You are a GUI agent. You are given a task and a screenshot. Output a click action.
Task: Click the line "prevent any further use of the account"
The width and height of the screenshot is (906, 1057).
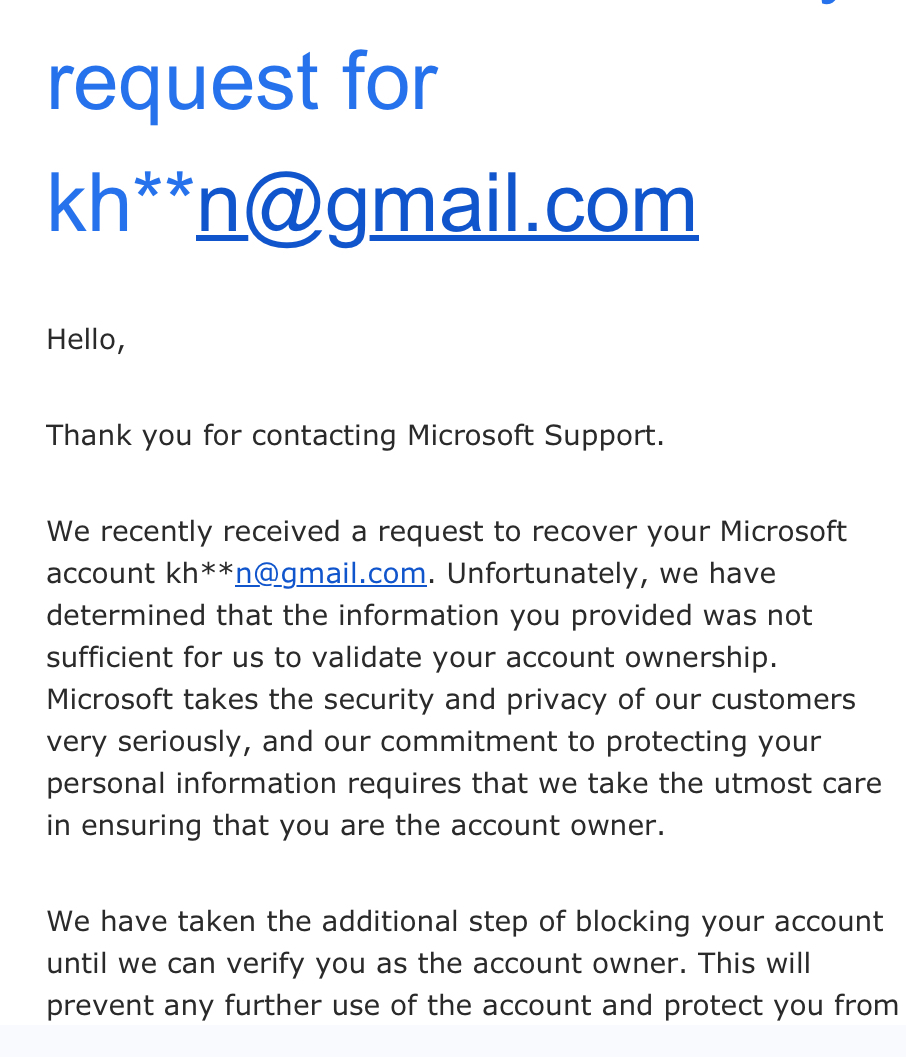(x=344, y=1005)
